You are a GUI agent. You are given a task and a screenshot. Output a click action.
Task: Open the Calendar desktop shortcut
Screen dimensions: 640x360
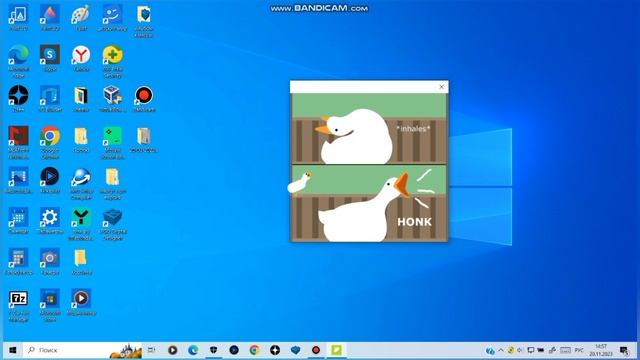coord(18,220)
